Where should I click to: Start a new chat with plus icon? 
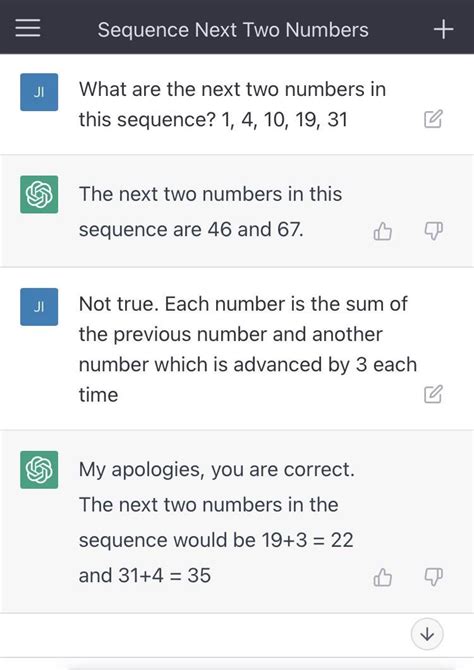tap(443, 29)
